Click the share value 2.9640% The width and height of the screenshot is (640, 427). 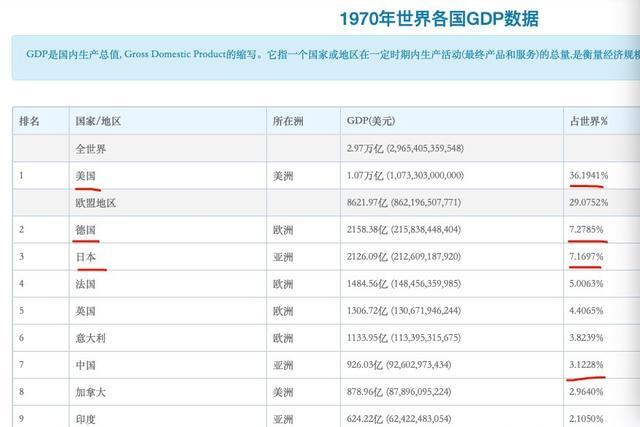(x=586, y=391)
